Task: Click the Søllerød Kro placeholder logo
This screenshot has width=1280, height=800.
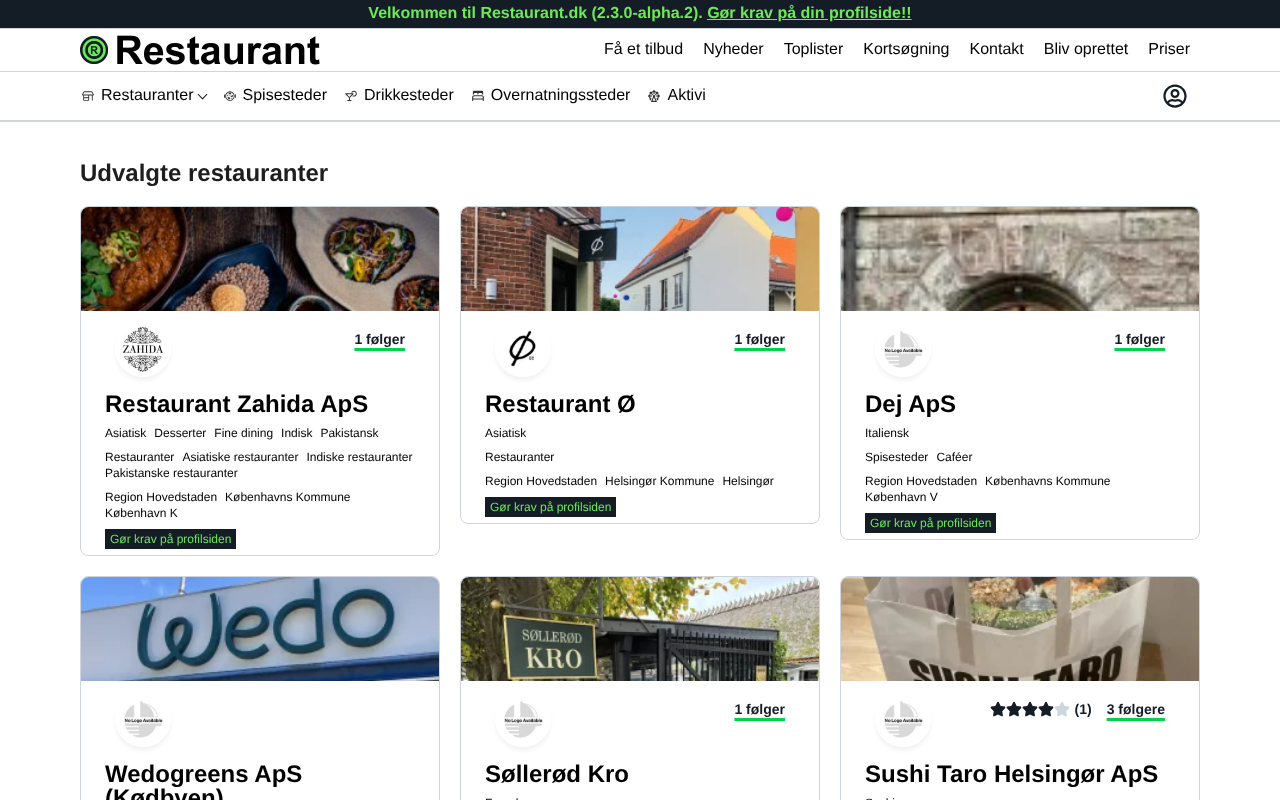Action: (523, 719)
